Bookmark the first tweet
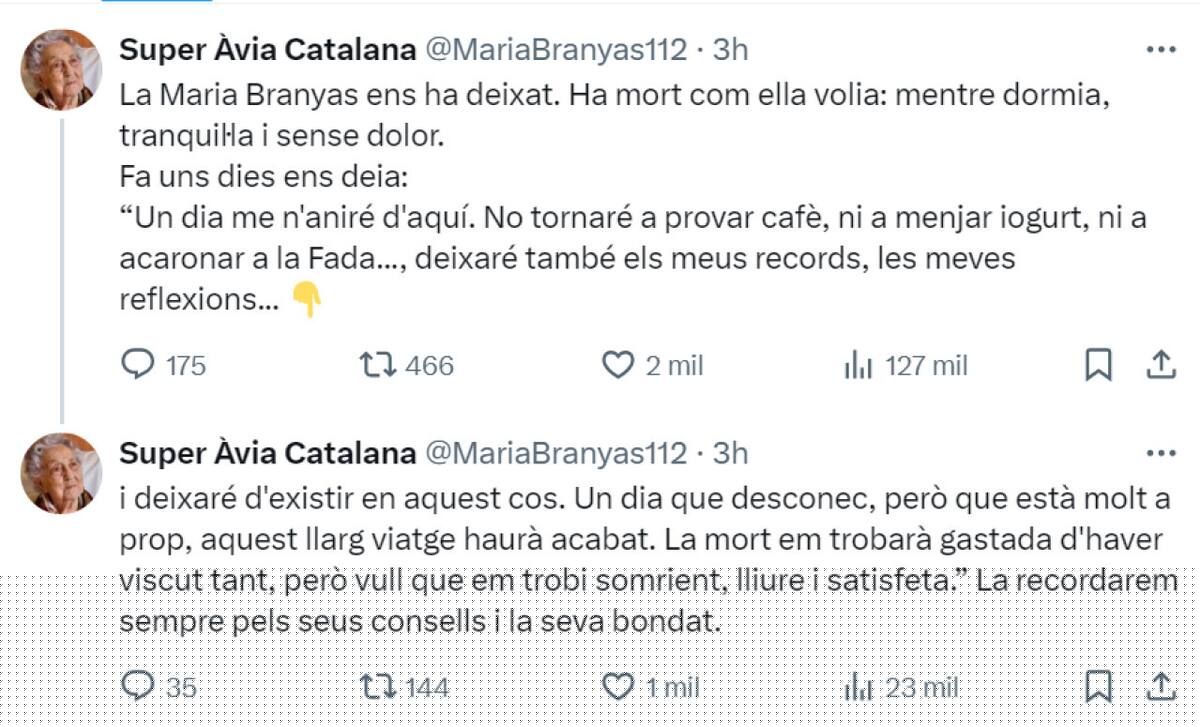This screenshot has width=1200, height=727. [1099, 366]
